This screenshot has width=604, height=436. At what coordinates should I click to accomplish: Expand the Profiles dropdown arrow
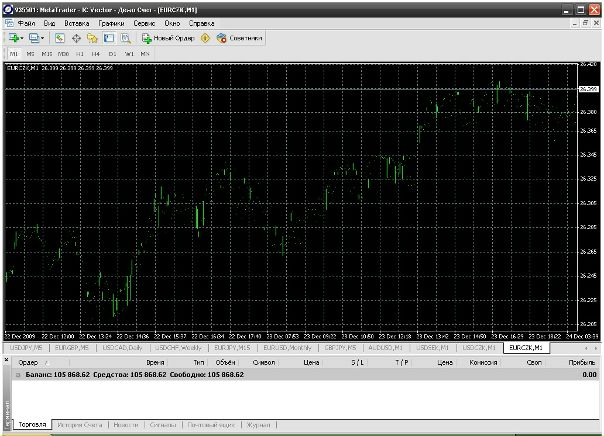42,37
